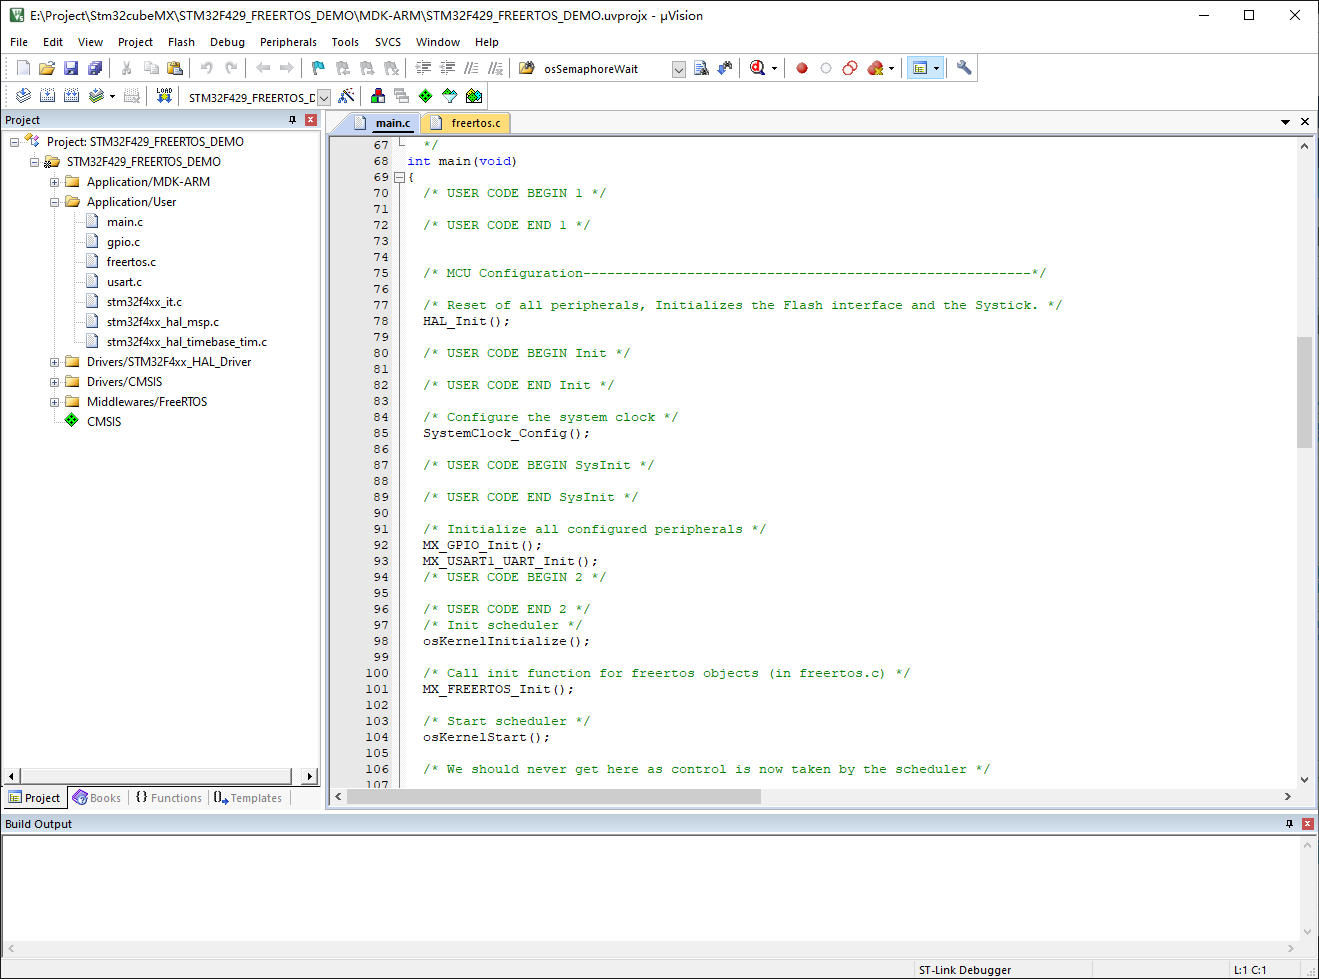Open a file with folder icon
This screenshot has height=979, width=1319.
click(x=47, y=68)
